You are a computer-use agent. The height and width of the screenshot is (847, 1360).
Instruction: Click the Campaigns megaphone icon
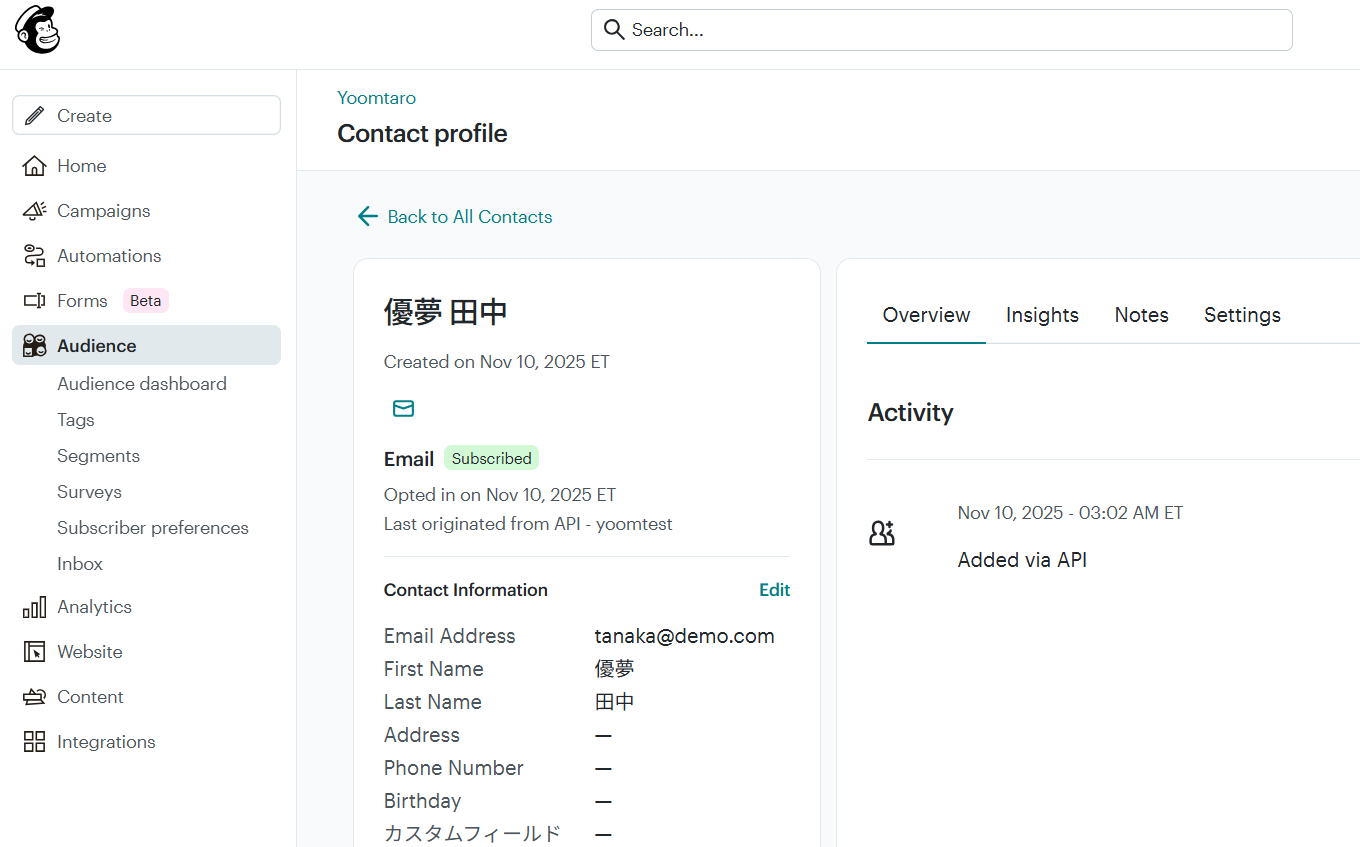tap(34, 211)
